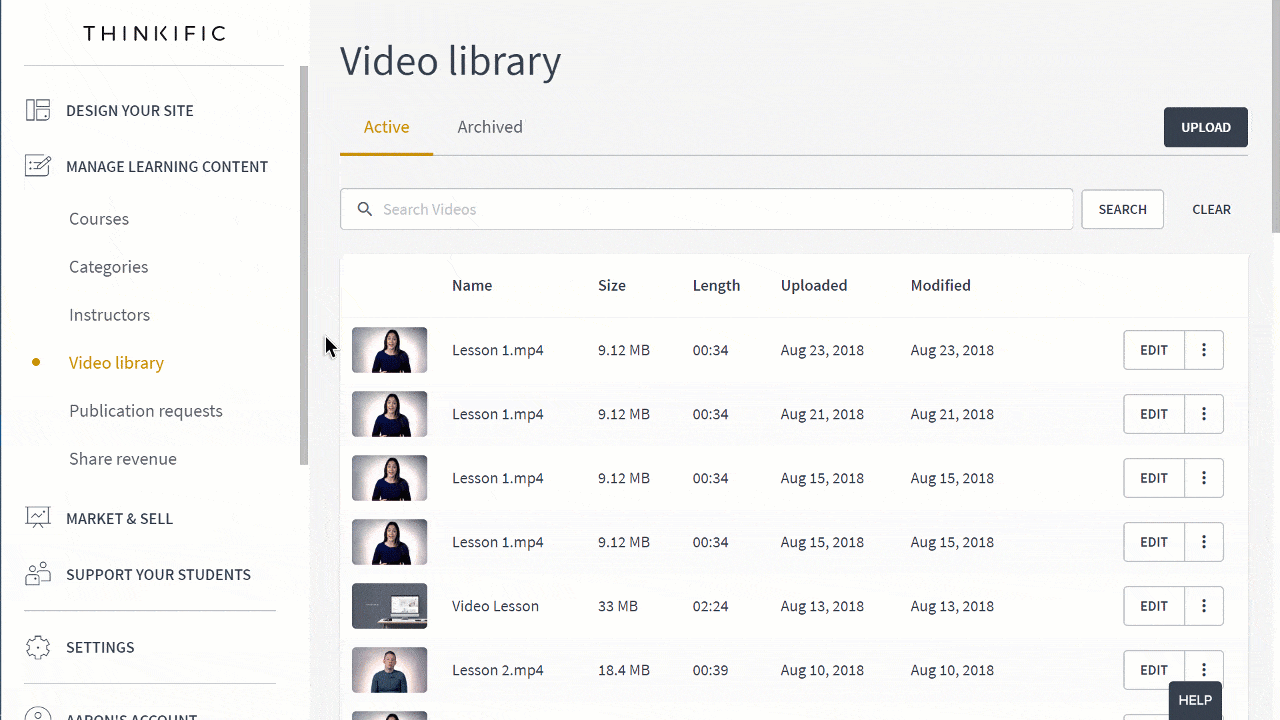Edit the Lesson 2.mp4 video
Image resolution: width=1280 pixels, height=720 pixels.
coord(1154,670)
